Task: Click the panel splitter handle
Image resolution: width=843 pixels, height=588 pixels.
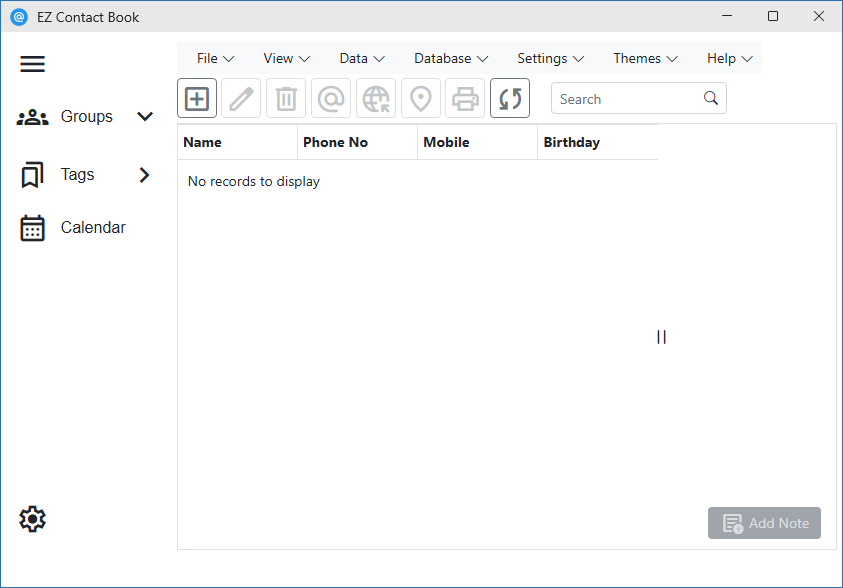Action: [661, 337]
